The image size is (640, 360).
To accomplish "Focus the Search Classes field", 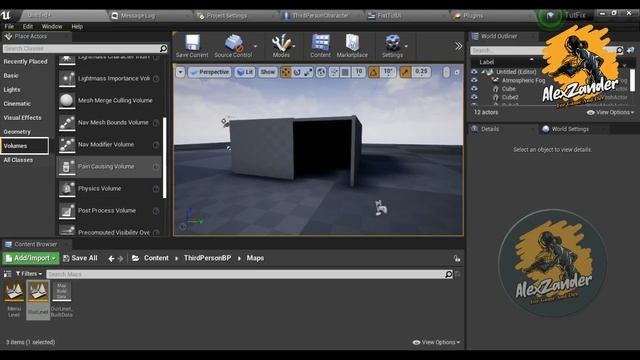I will click(x=85, y=49).
